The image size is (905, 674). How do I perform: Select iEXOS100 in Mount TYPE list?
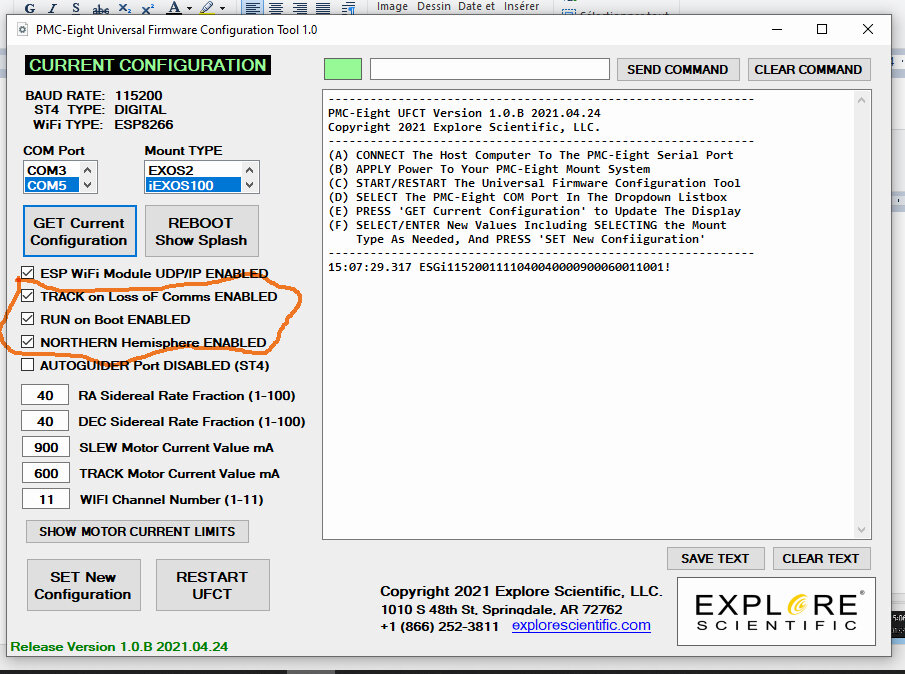pyautogui.click(x=193, y=185)
